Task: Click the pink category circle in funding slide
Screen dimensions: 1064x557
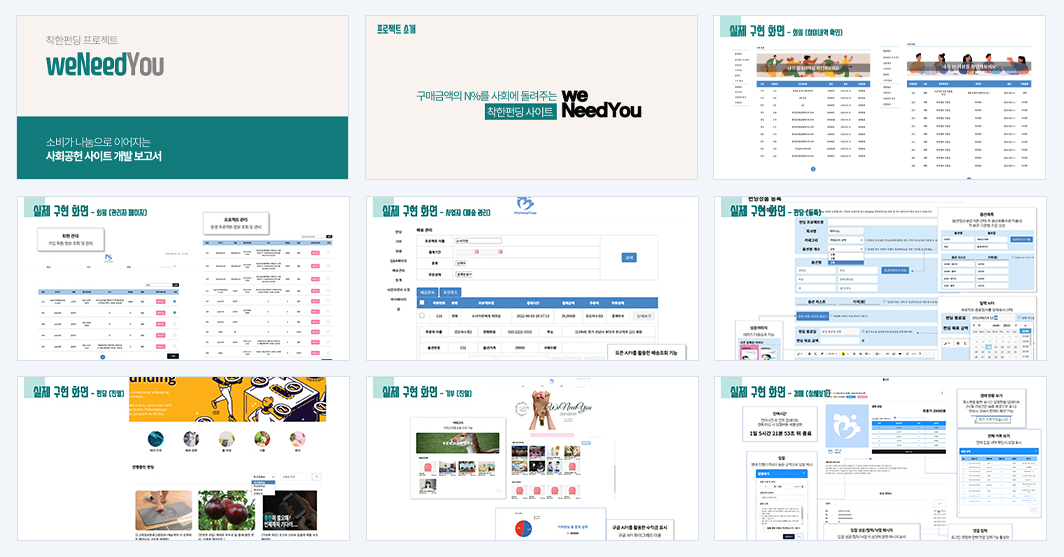Action: pos(297,439)
